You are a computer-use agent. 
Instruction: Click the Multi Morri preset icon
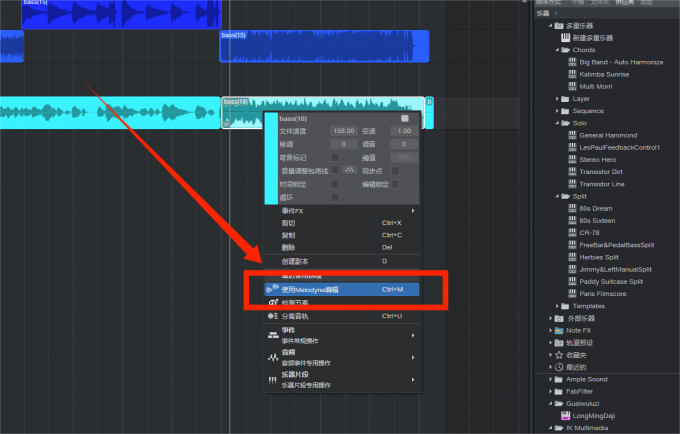pos(572,86)
